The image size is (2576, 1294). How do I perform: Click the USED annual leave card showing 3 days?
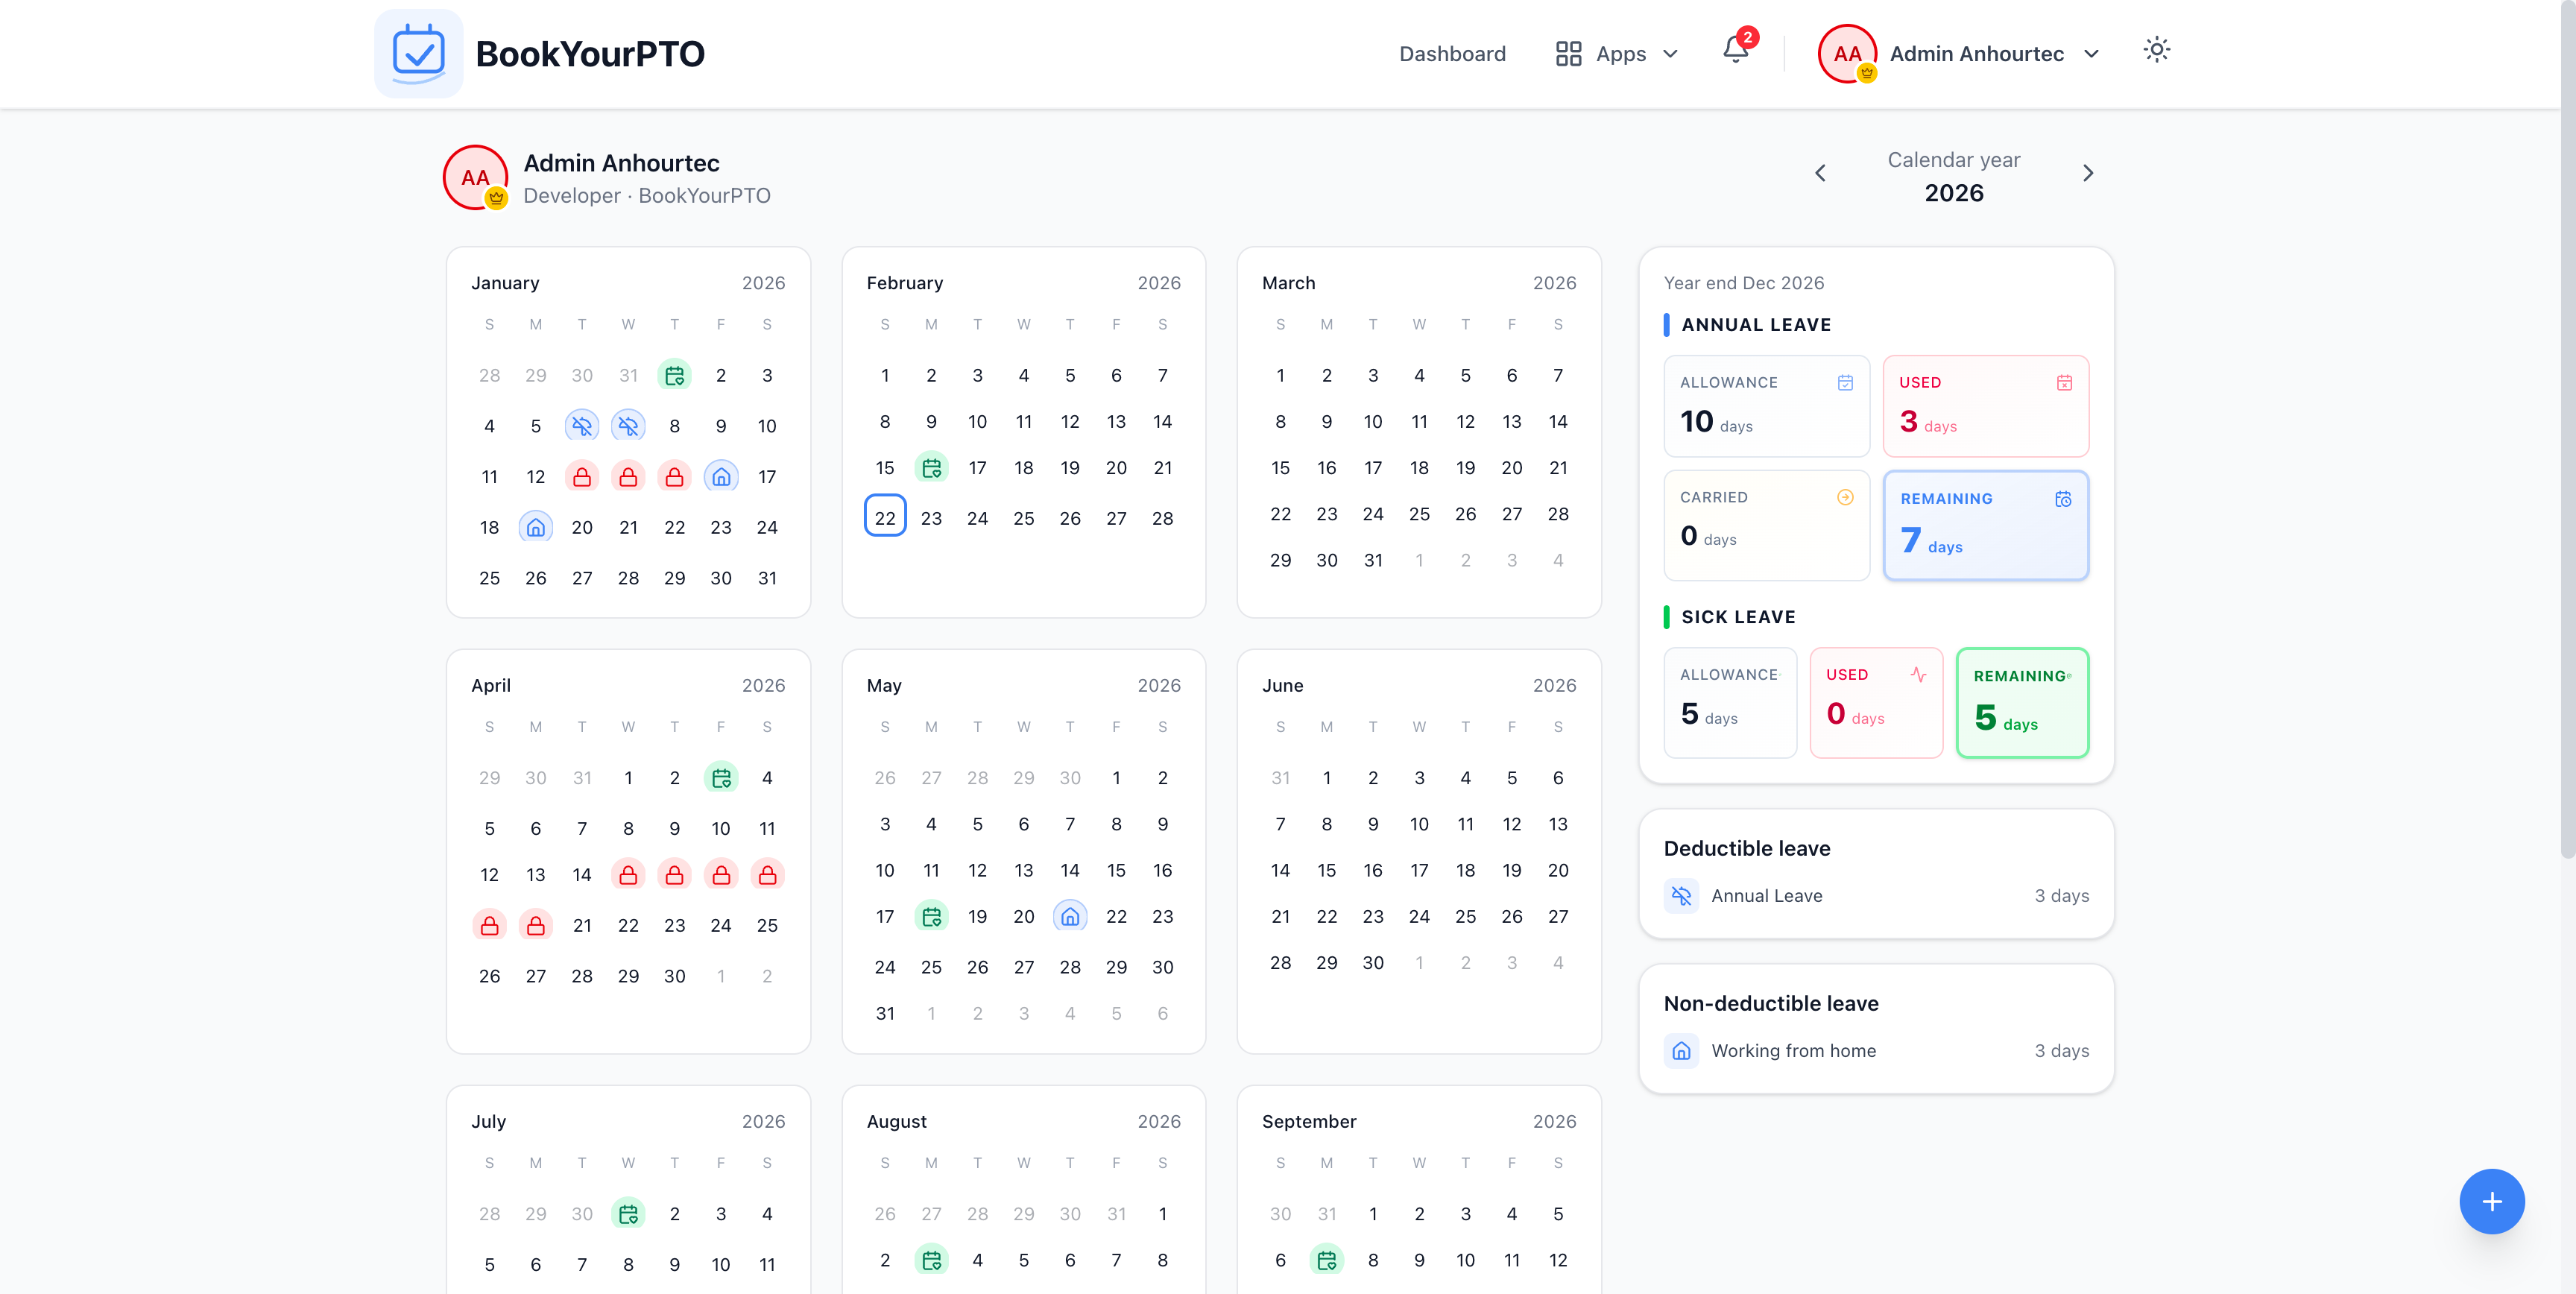1986,406
